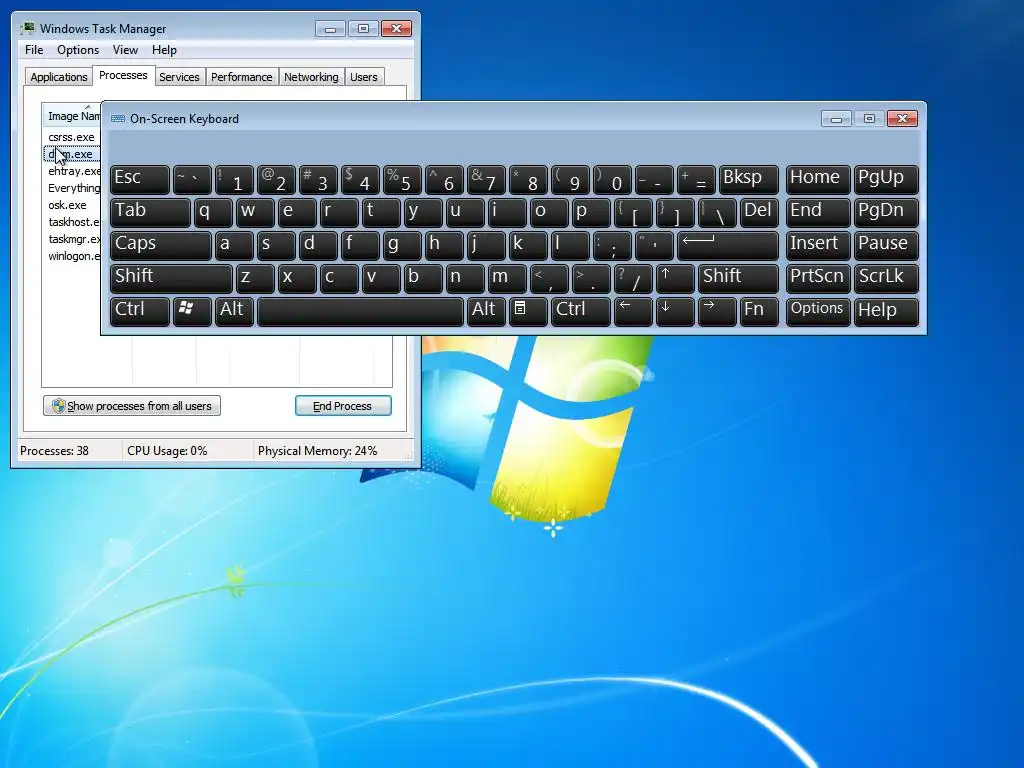The width and height of the screenshot is (1024, 768).
Task: Select taskhost.exe process row
Action: pos(72,222)
